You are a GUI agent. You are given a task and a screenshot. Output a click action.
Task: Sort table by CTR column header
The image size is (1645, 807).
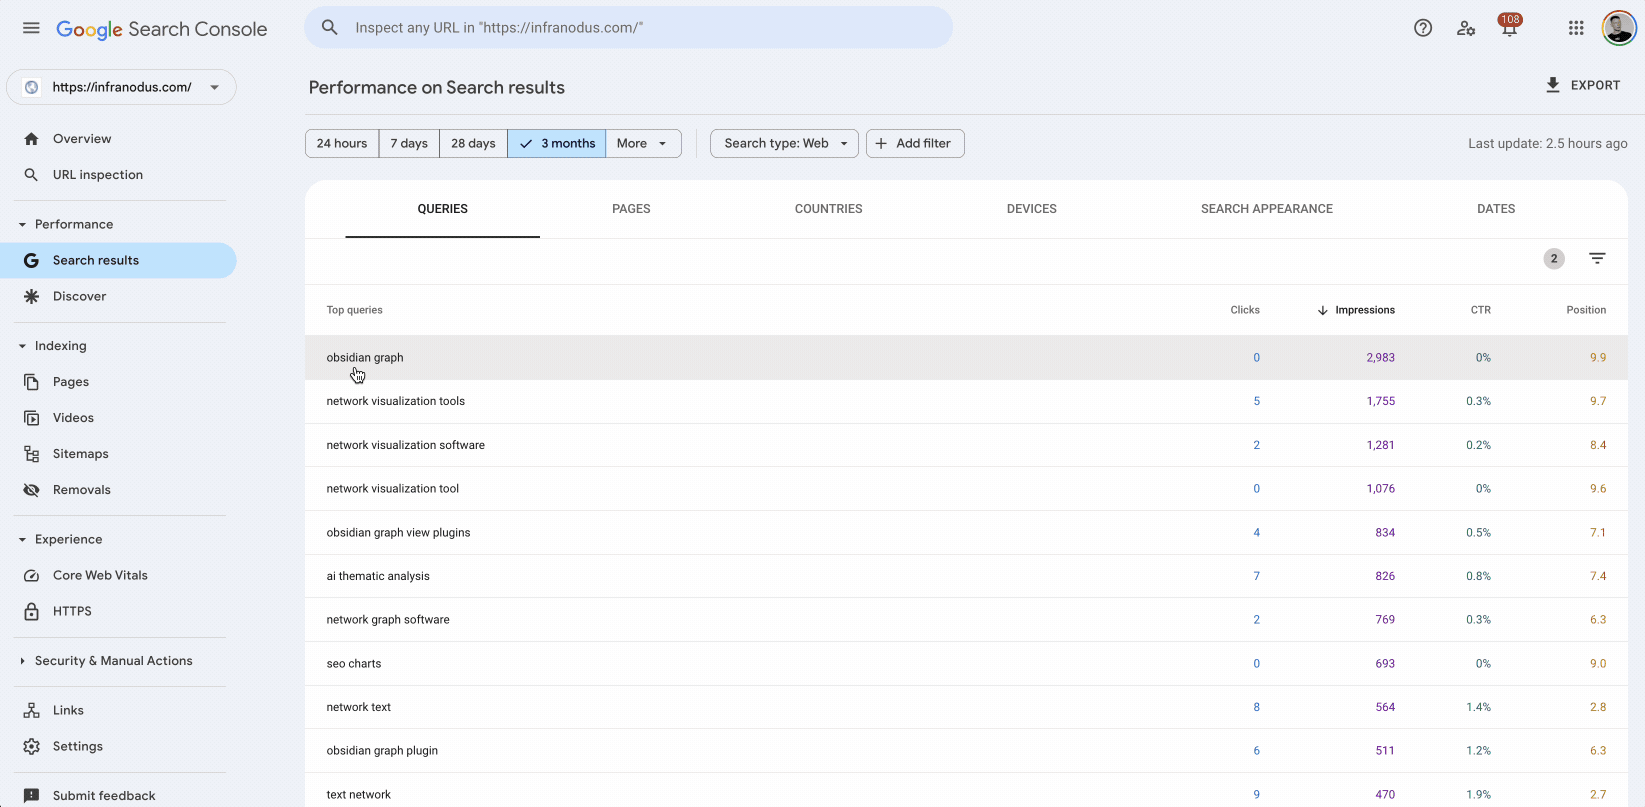click(x=1481, y=310)
